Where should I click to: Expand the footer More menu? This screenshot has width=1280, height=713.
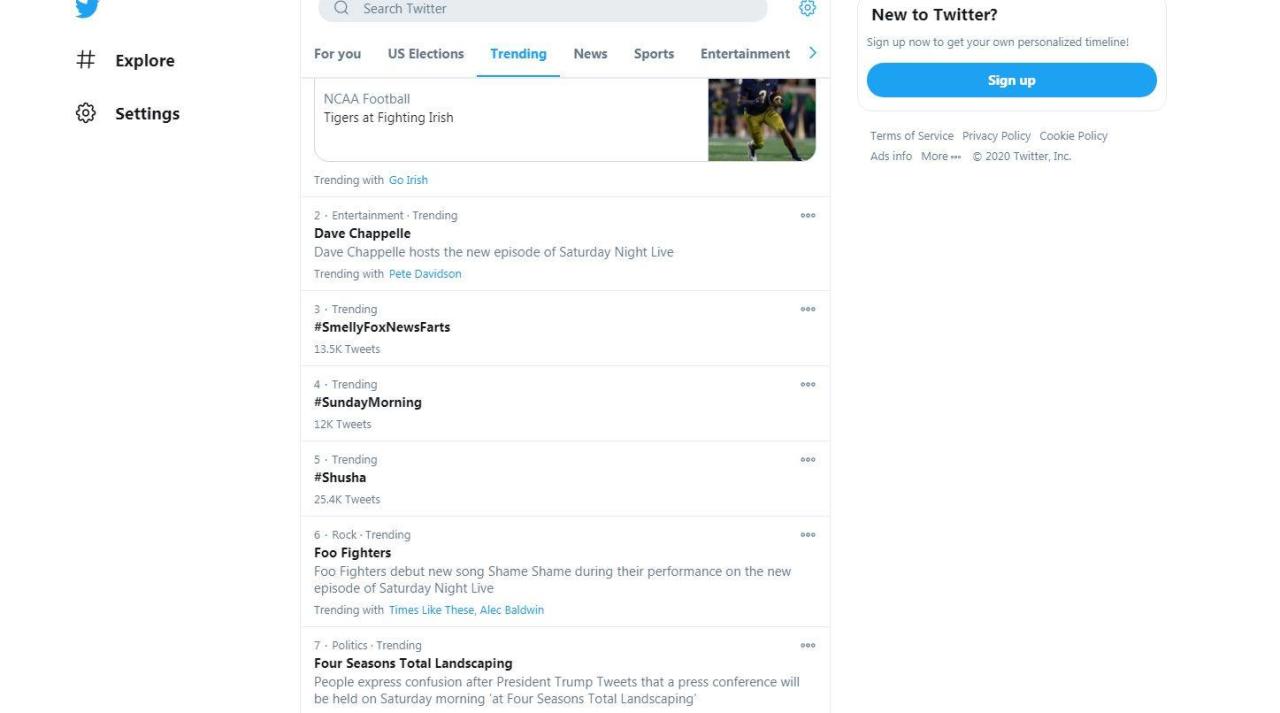tap(940, 156)
